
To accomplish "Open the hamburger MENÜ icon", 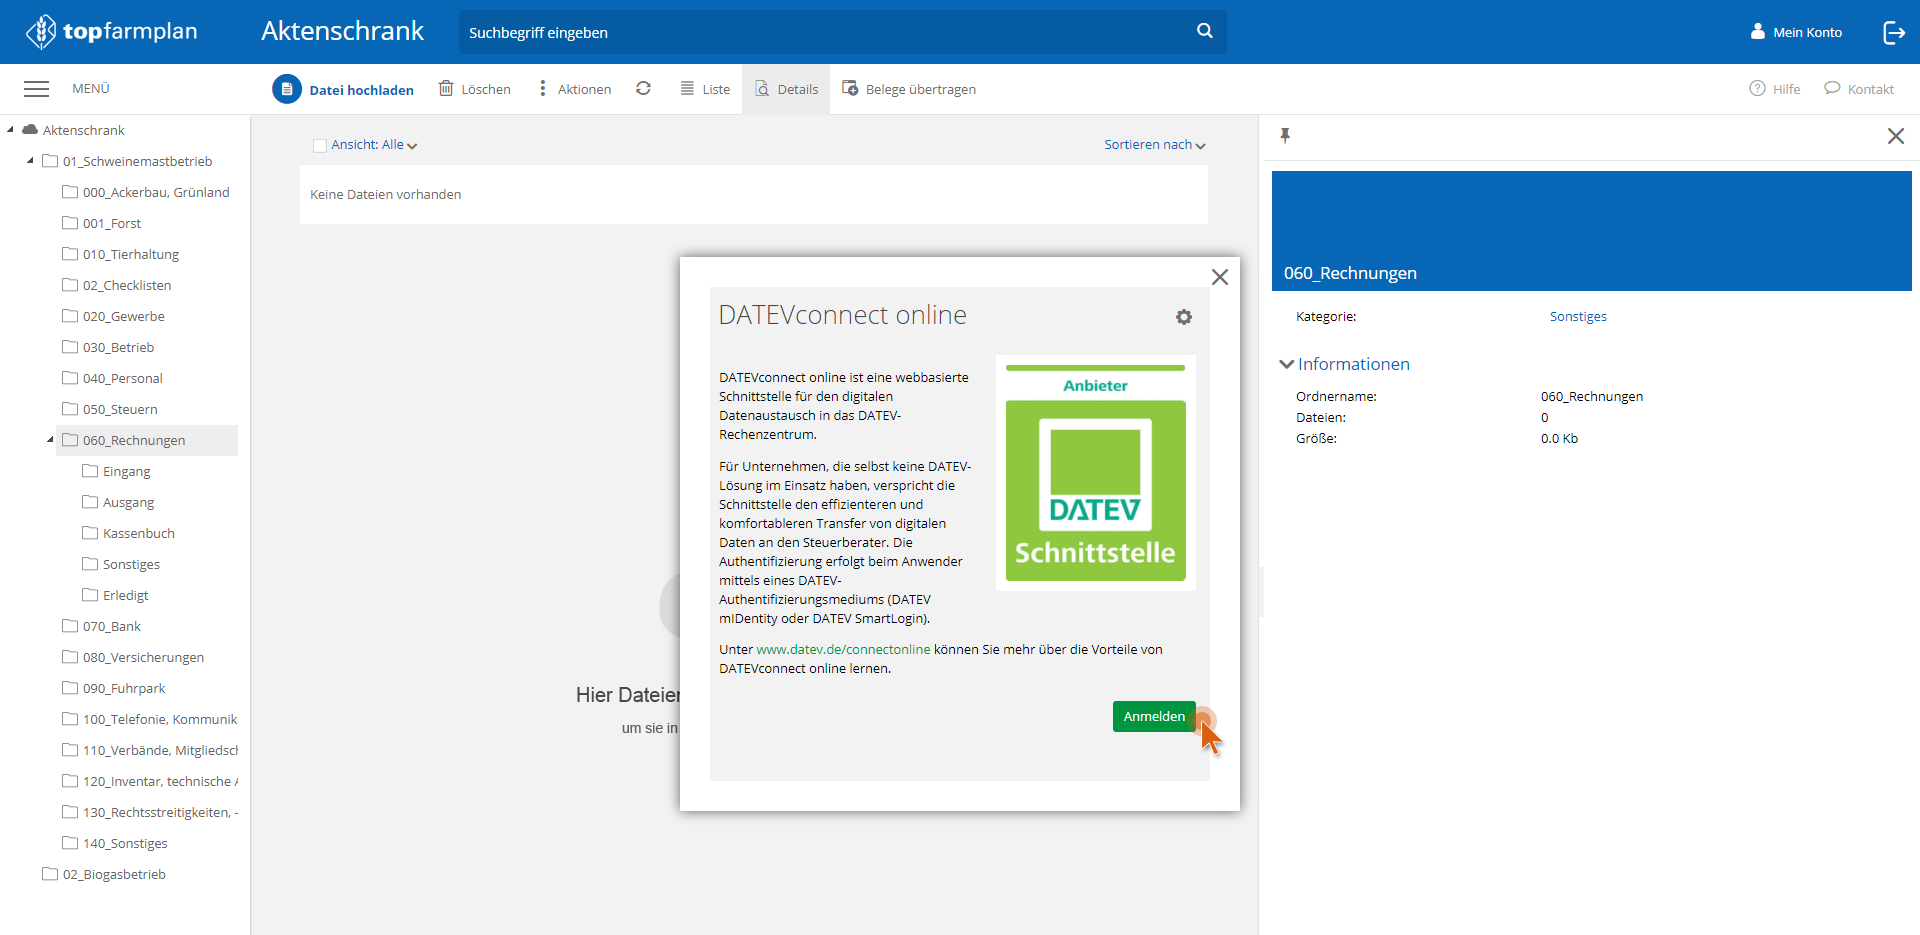I will pos(36,89).
